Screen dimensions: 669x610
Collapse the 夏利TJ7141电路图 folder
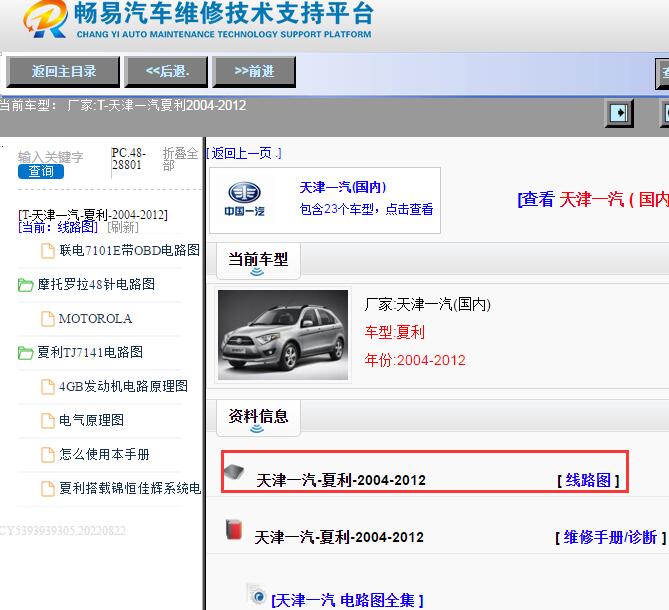click(x=90, y=352)
